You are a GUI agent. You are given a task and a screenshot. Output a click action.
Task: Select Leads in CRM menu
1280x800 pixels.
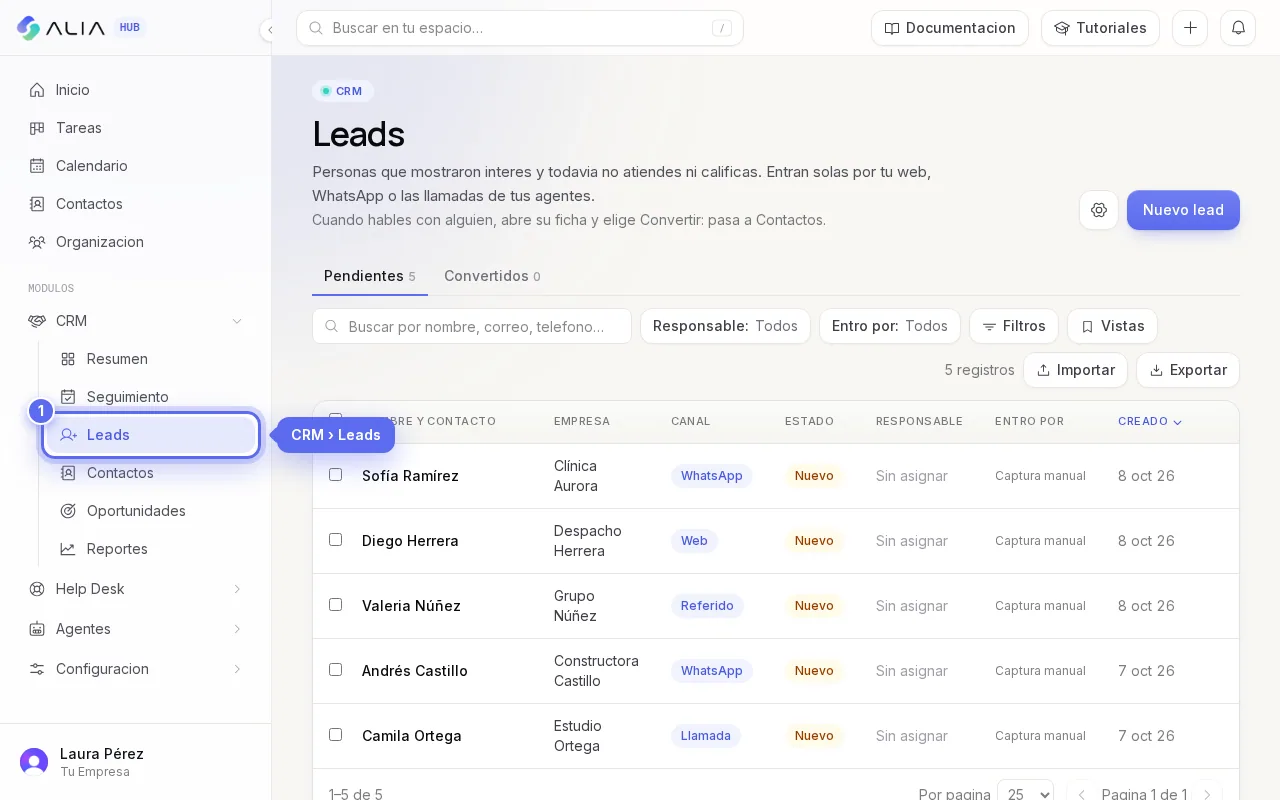click(x=151, y=435)
